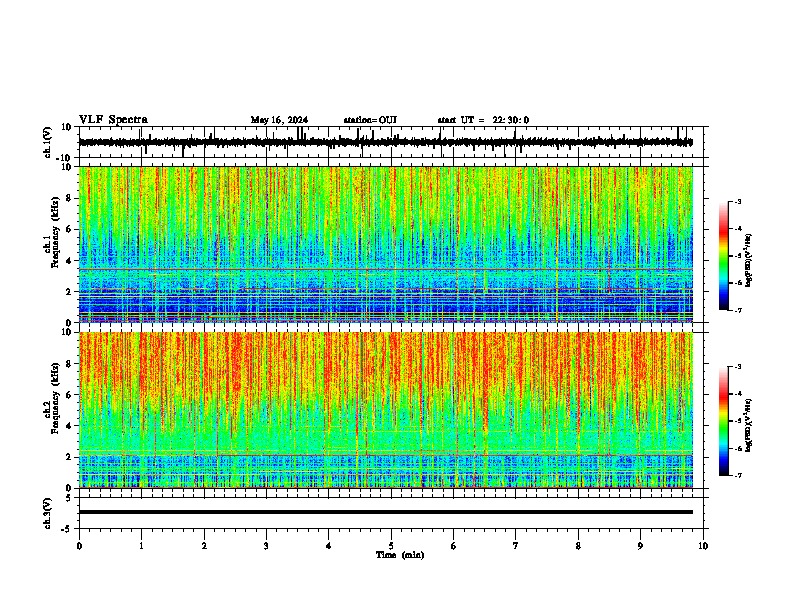Click the "-3" label on ch.2 colorbar
Screen dimensions: 792x612
click(737, 367)
